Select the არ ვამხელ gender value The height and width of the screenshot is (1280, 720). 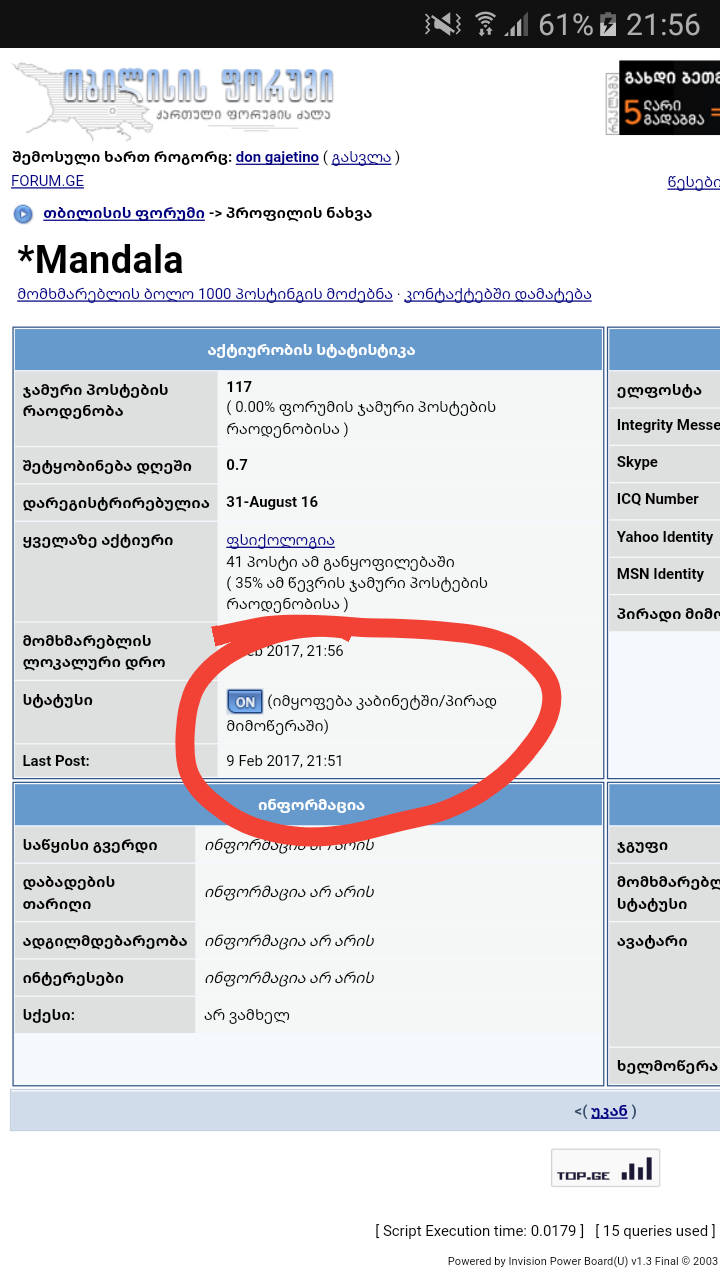(247, 1016)
